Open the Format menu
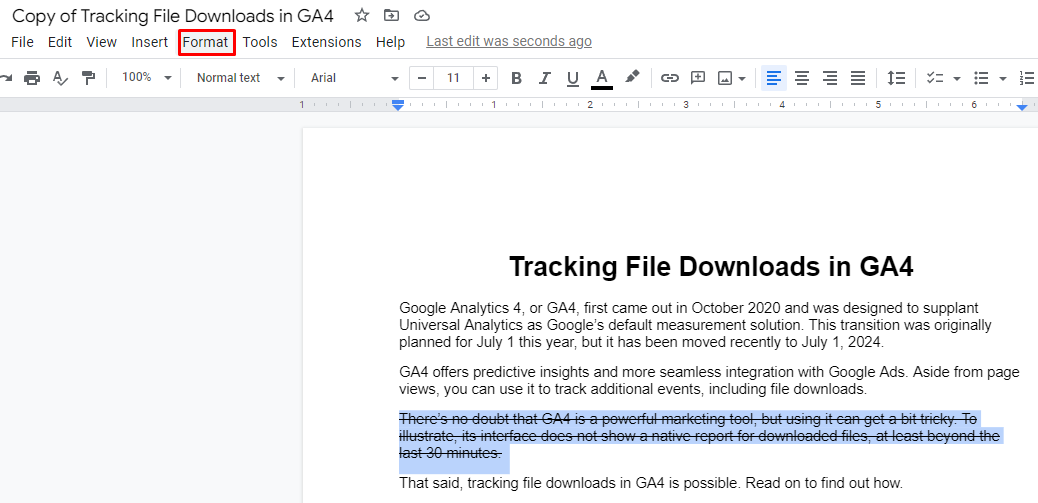1038x503 pixels. [x=206, y=42]
